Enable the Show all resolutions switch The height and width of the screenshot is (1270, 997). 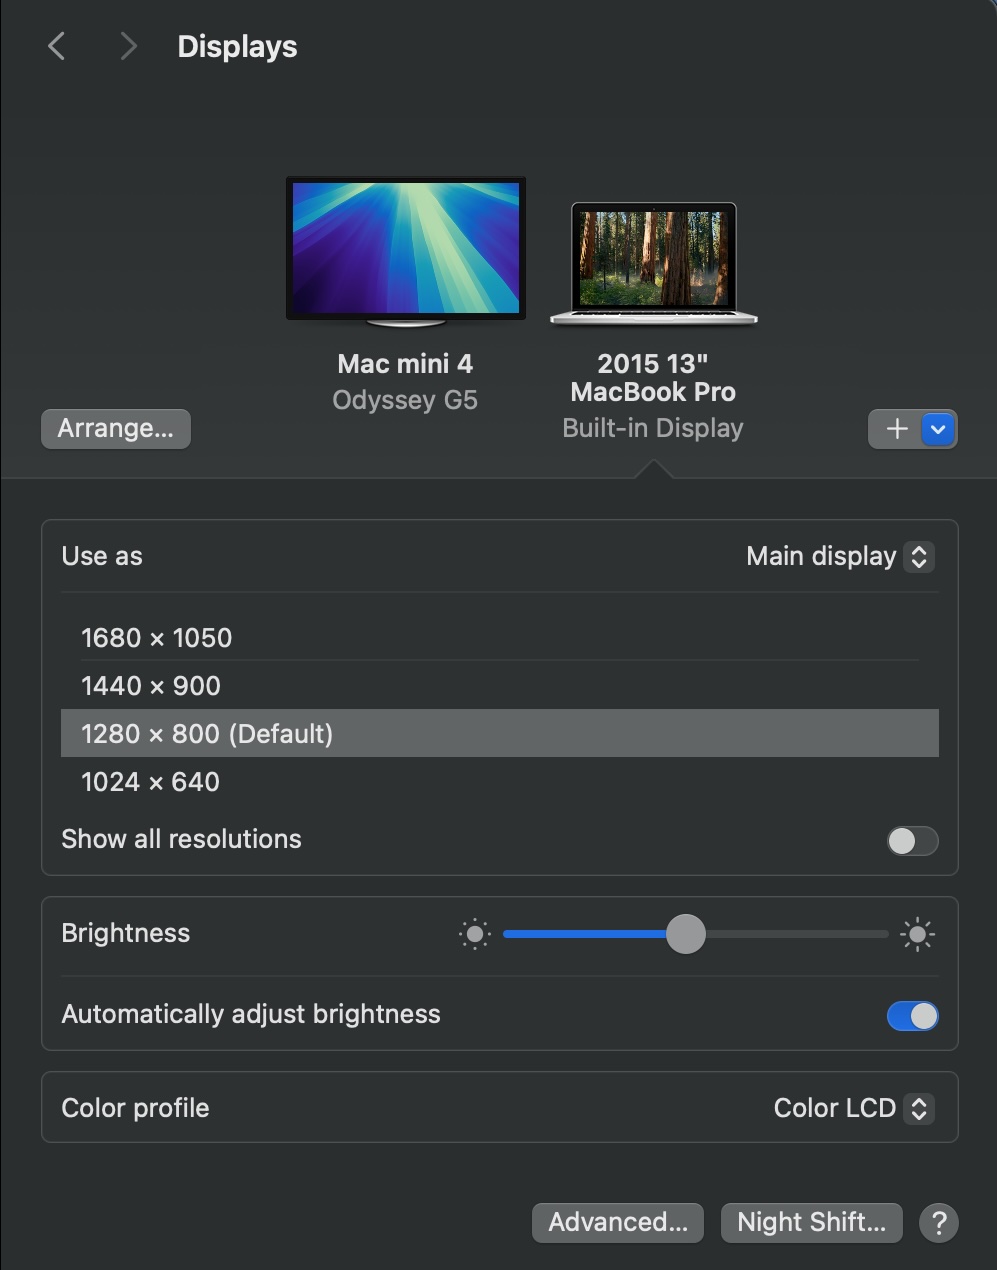(x=912, y=840)
